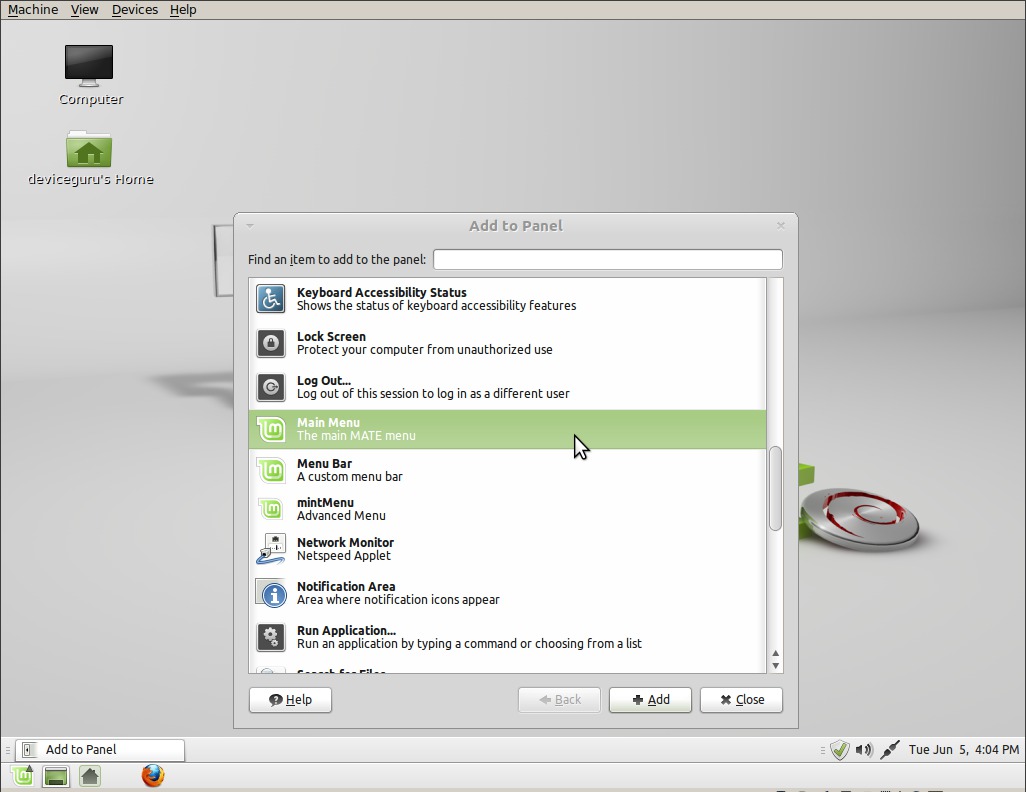
Task: Select the highlighted Main Menu text
Action: coord(356,429)
